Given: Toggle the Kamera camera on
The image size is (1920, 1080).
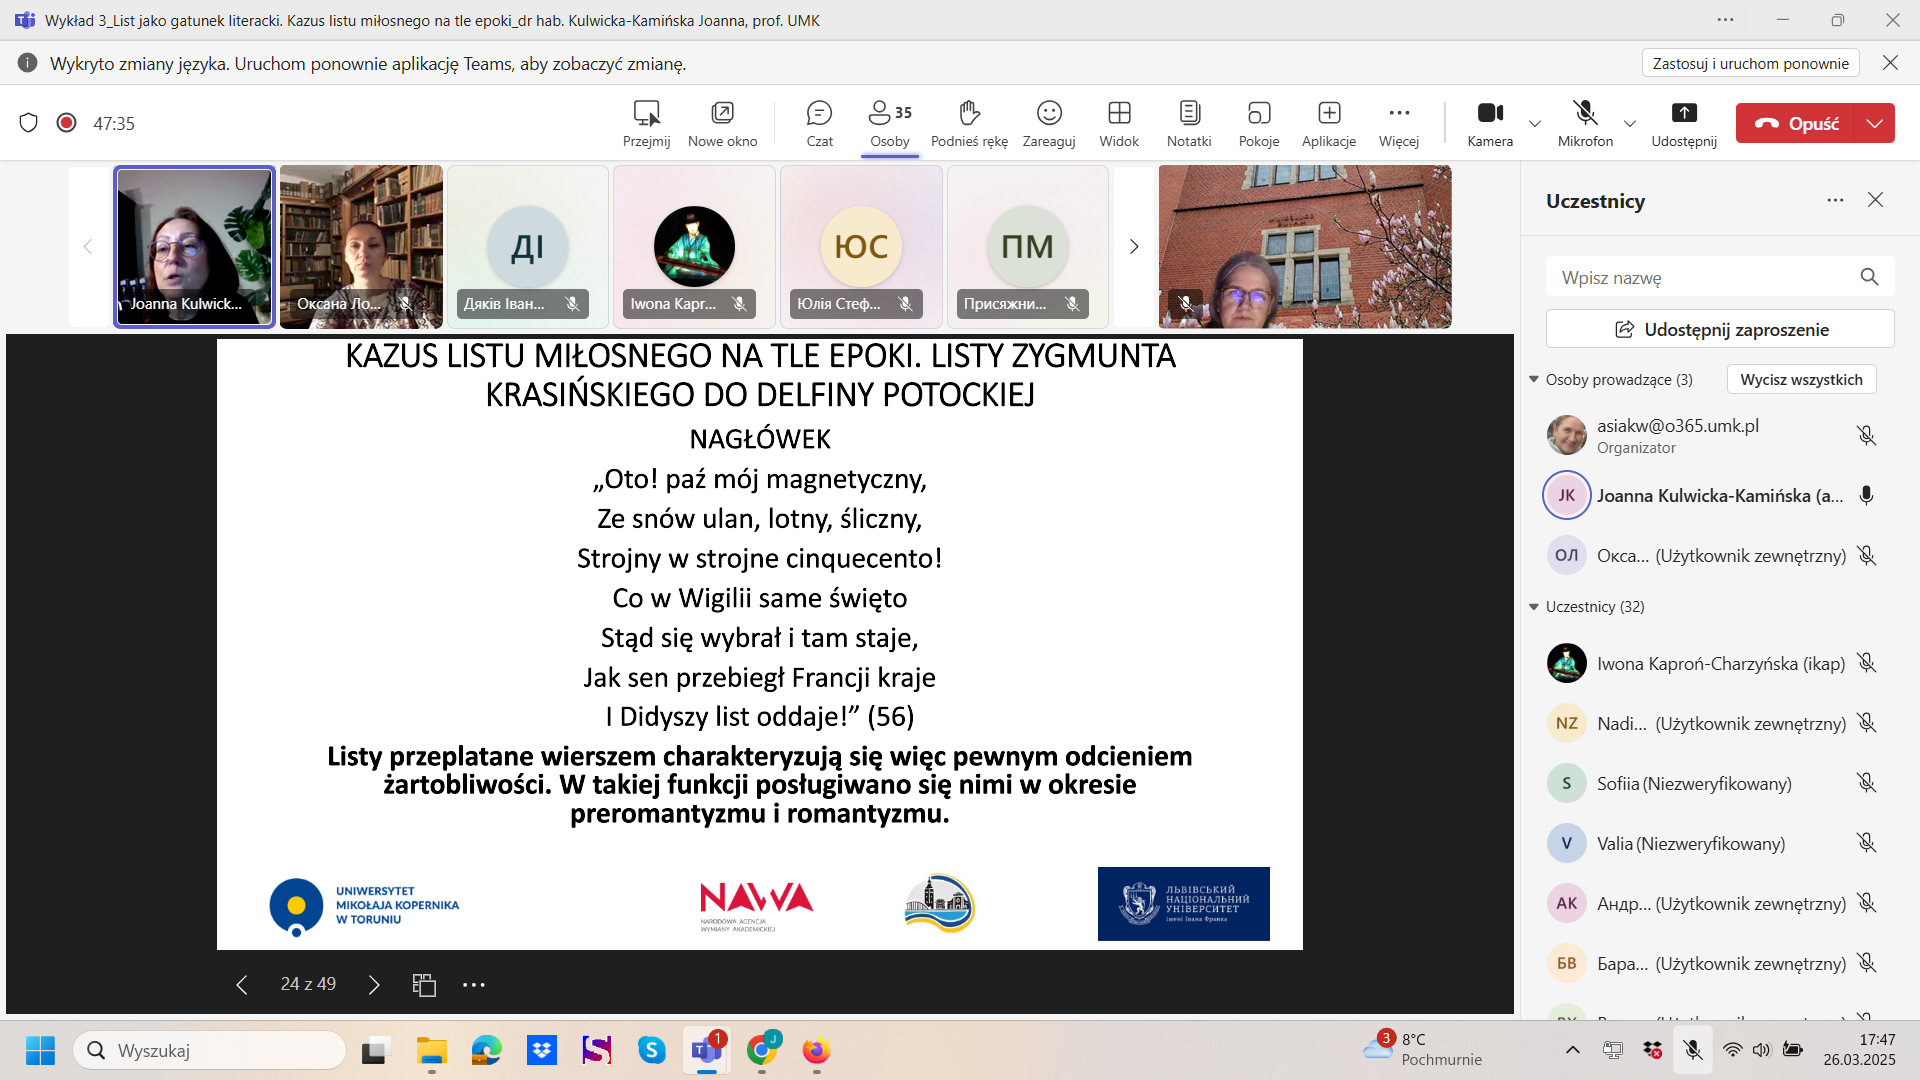Looking at the screenshot, I should coord(1489,123).
